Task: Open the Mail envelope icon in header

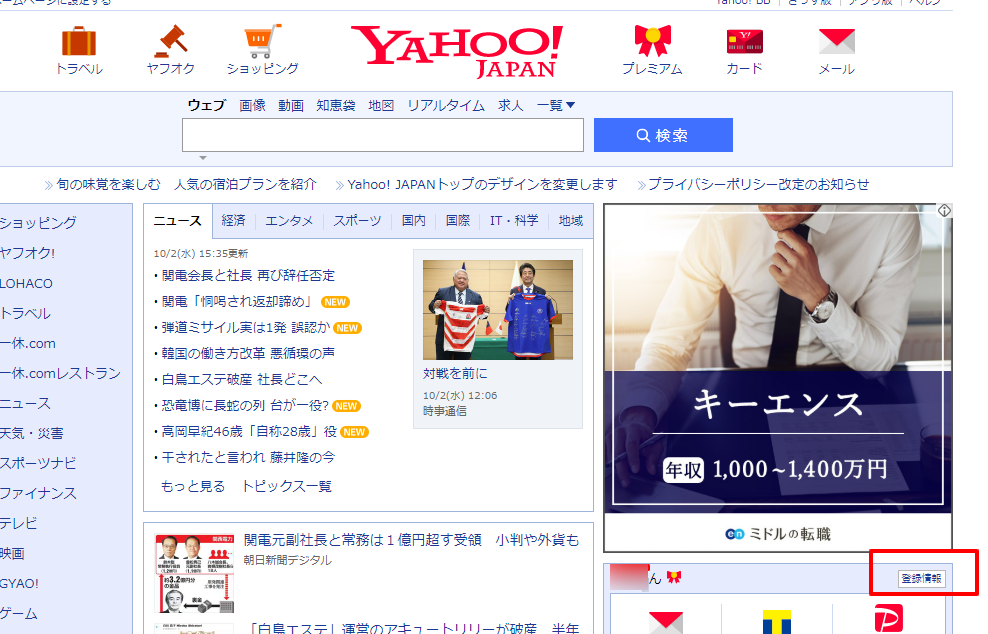Action: 836,42
